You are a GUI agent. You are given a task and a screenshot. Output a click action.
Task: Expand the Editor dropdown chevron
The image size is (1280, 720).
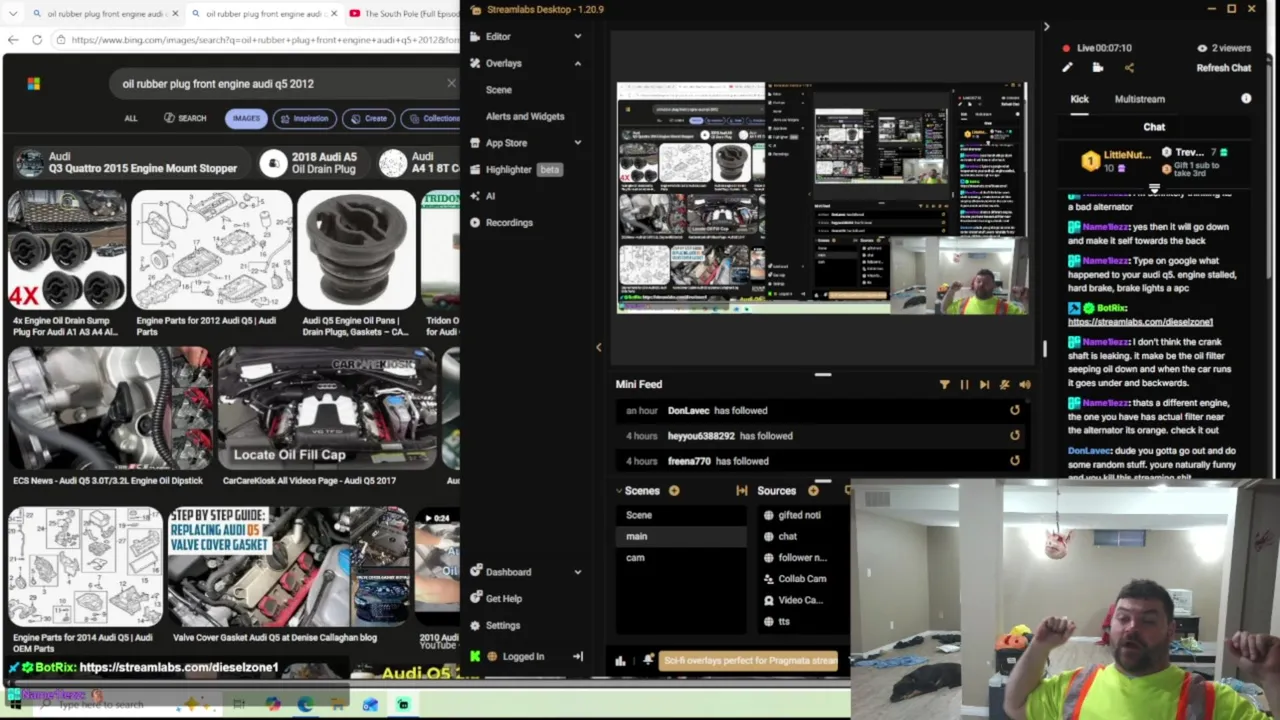577,36
